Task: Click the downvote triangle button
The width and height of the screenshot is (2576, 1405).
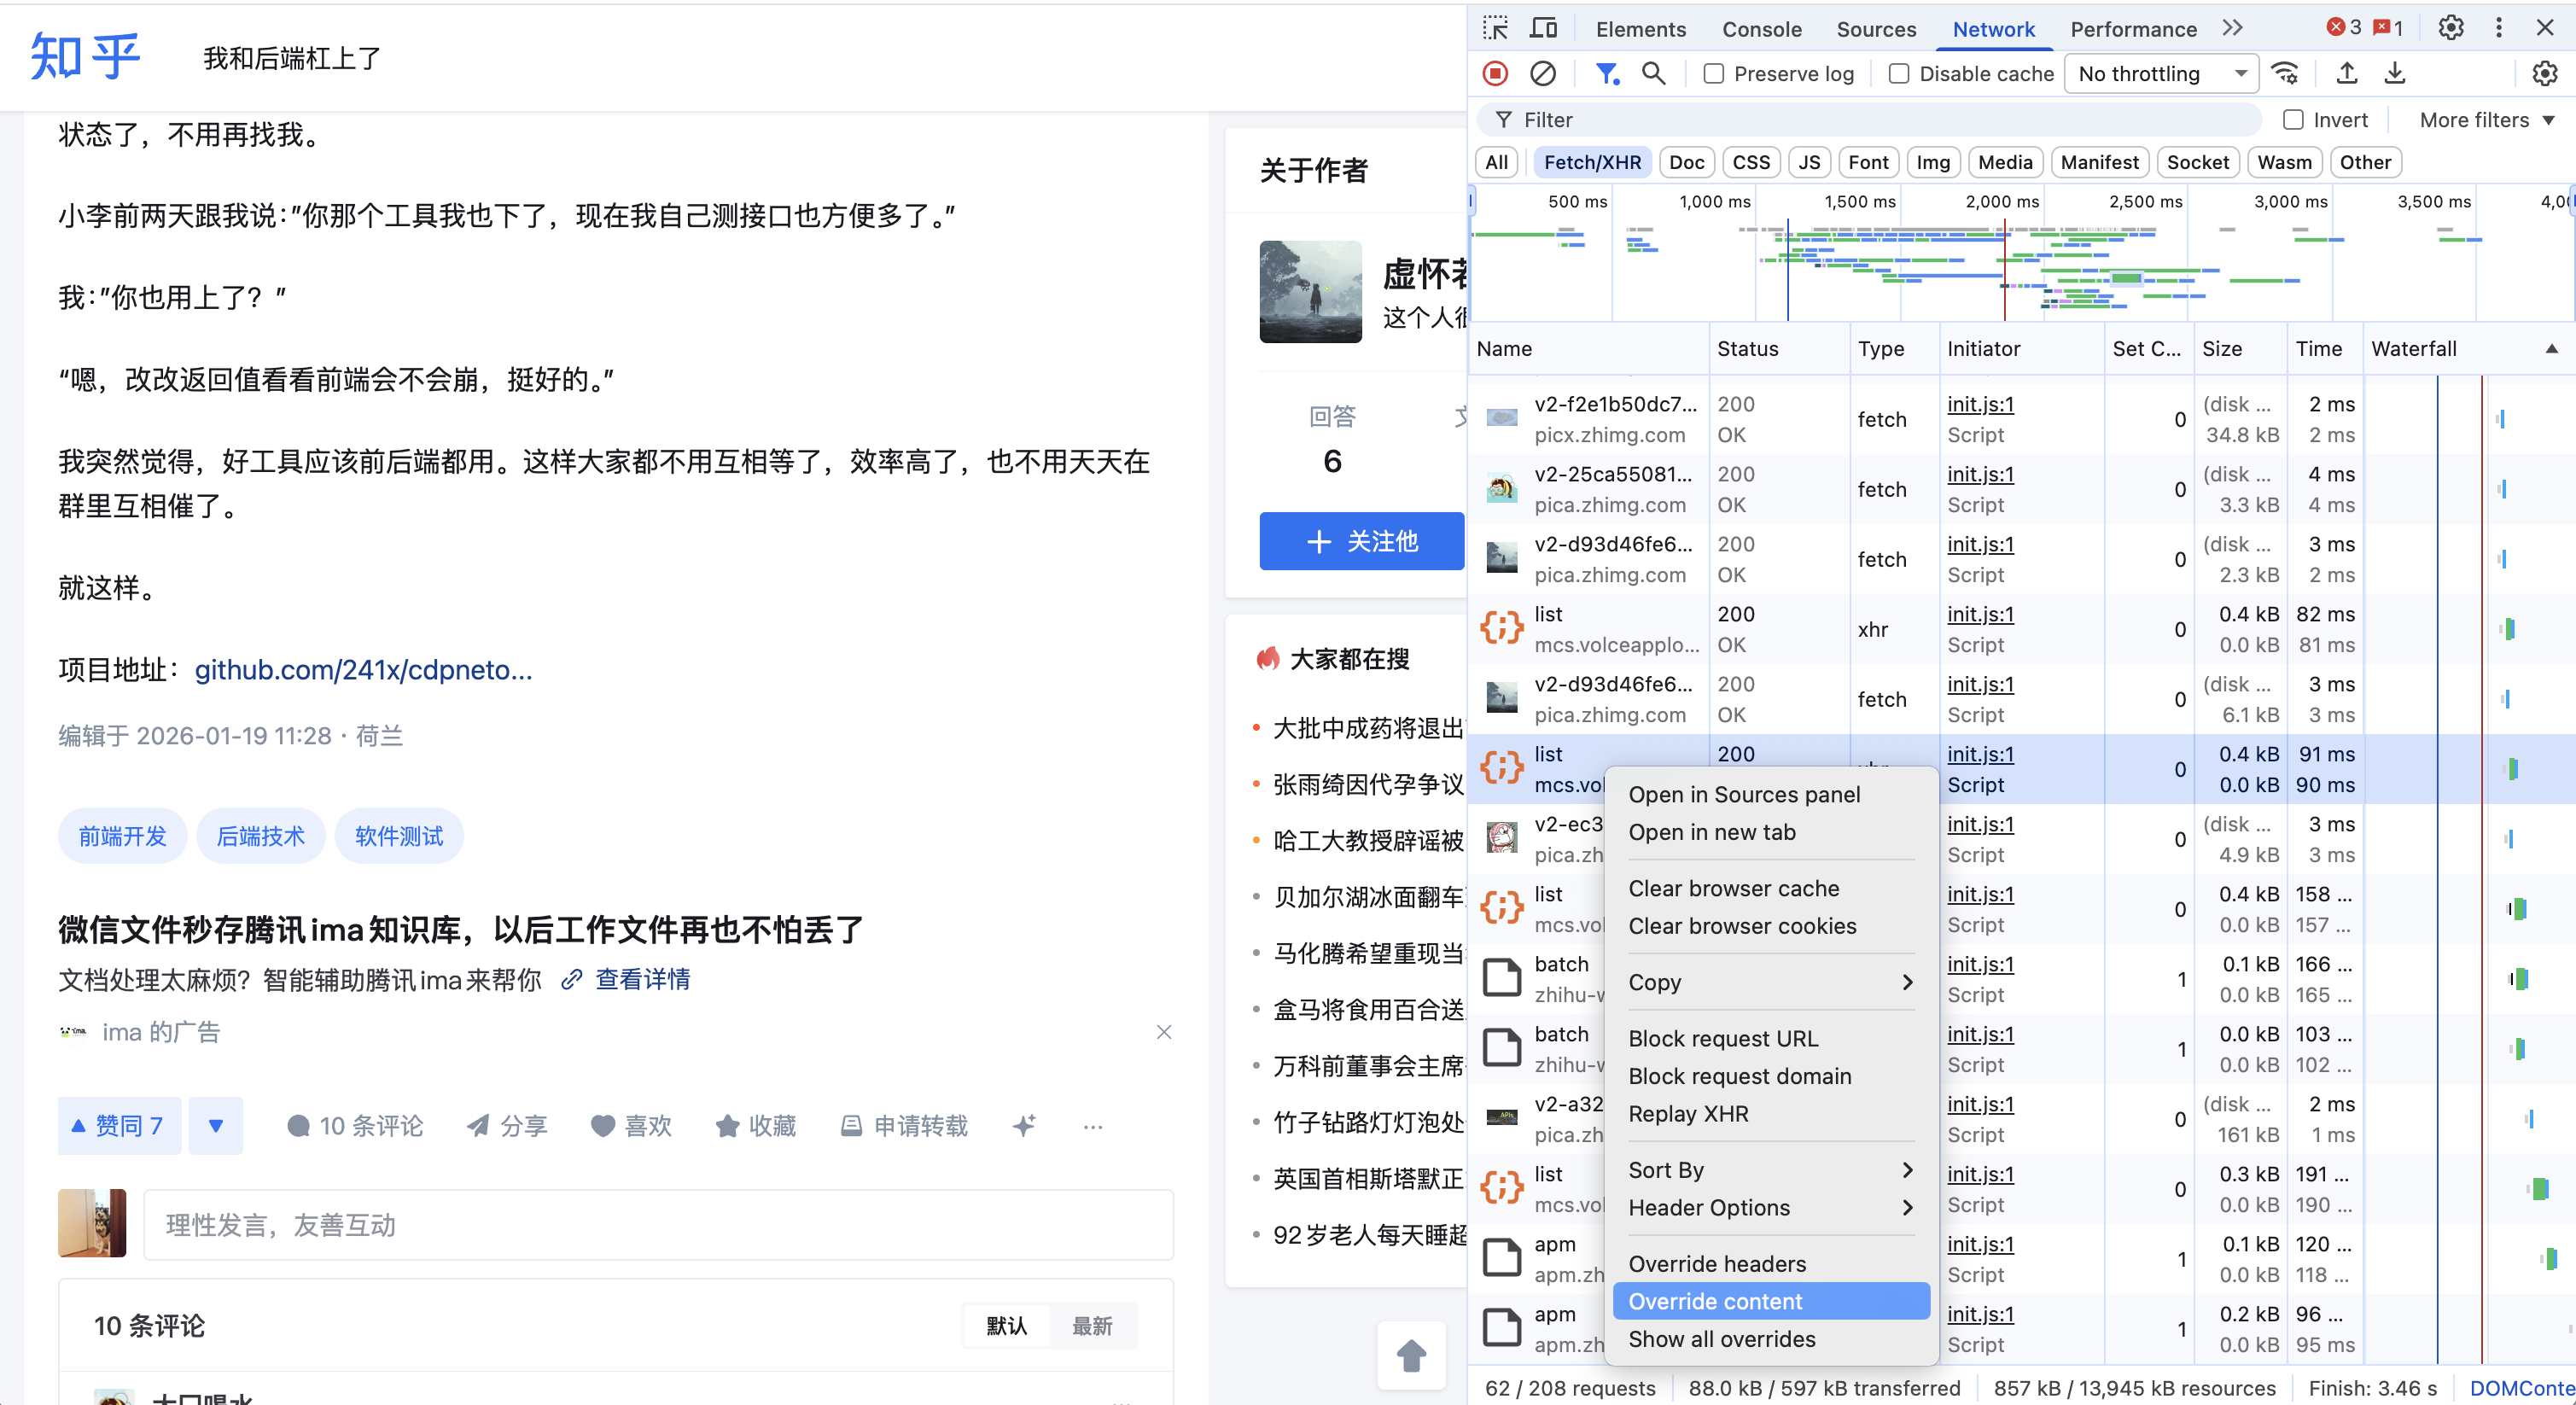Action: pos(215,1126)
